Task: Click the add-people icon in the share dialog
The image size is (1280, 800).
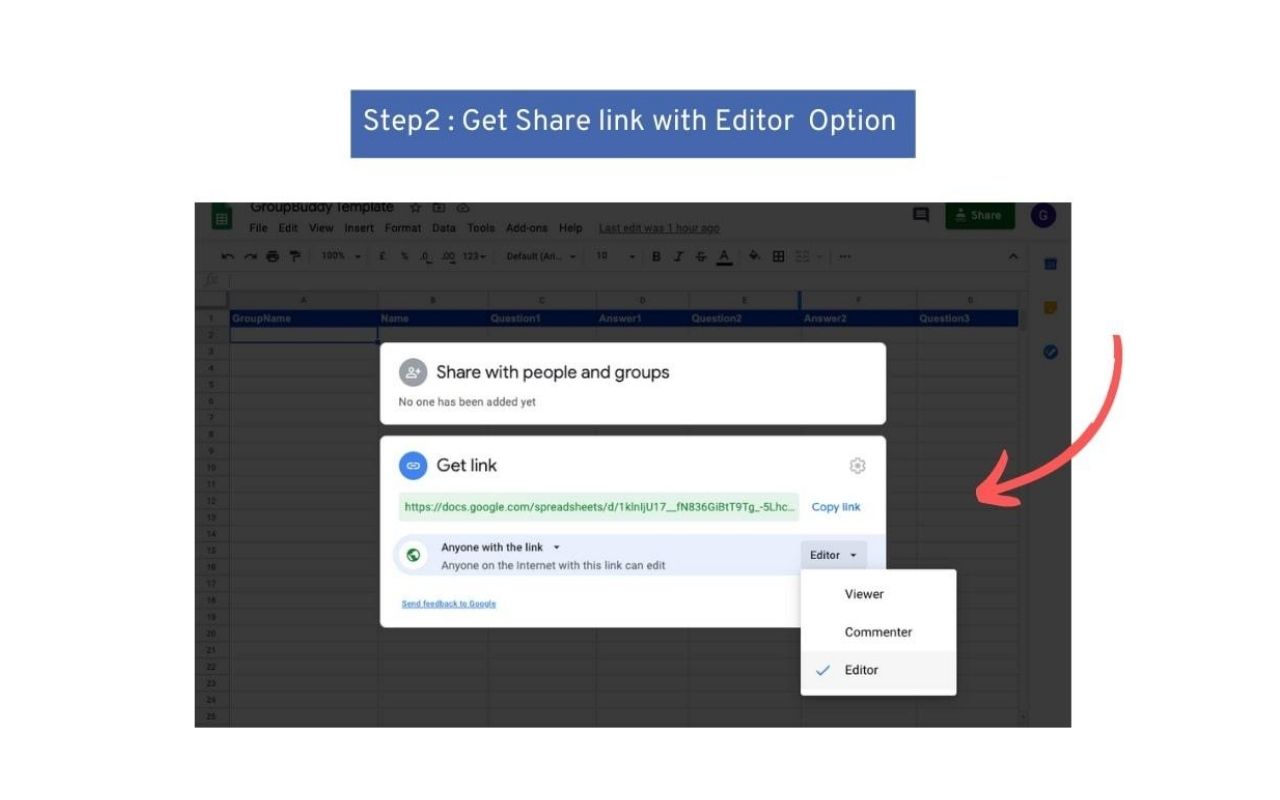Action: (x=413, y=373)
